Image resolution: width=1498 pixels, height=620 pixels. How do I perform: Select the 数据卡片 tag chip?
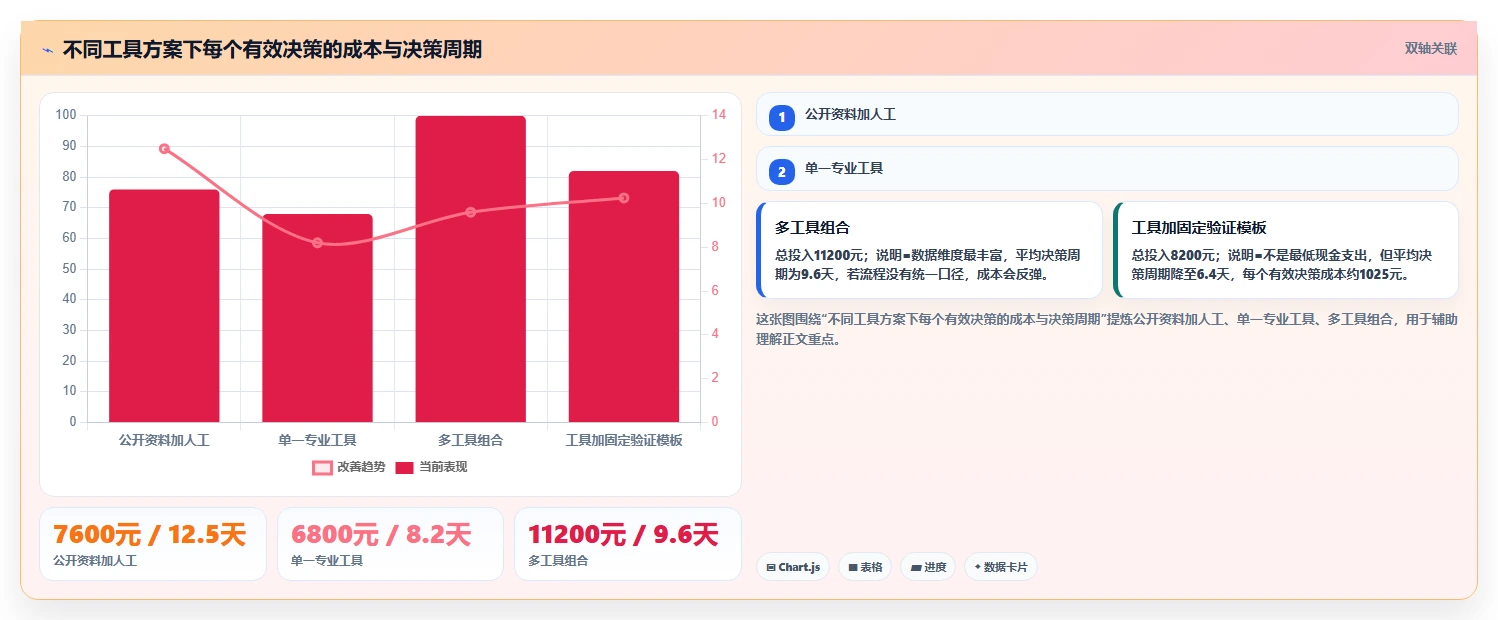point(1001,567)
